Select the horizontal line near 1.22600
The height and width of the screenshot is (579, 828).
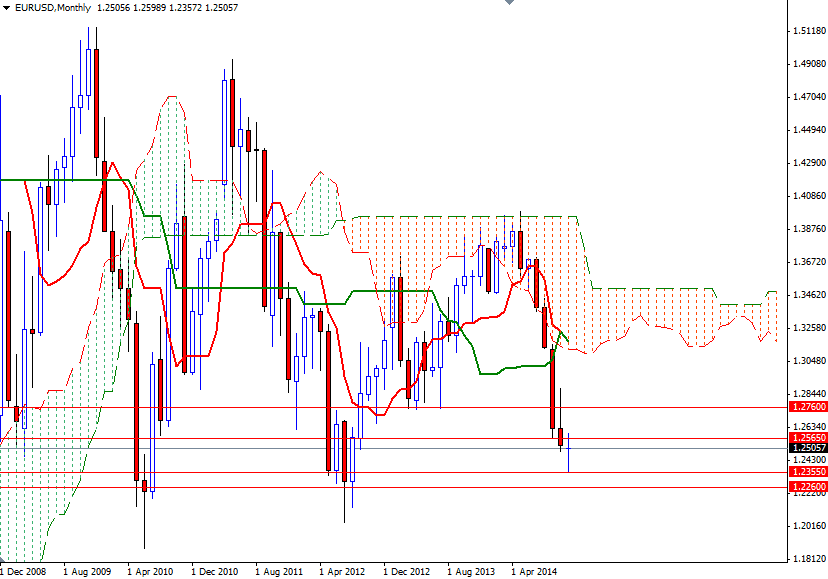[x=300, y=484]
